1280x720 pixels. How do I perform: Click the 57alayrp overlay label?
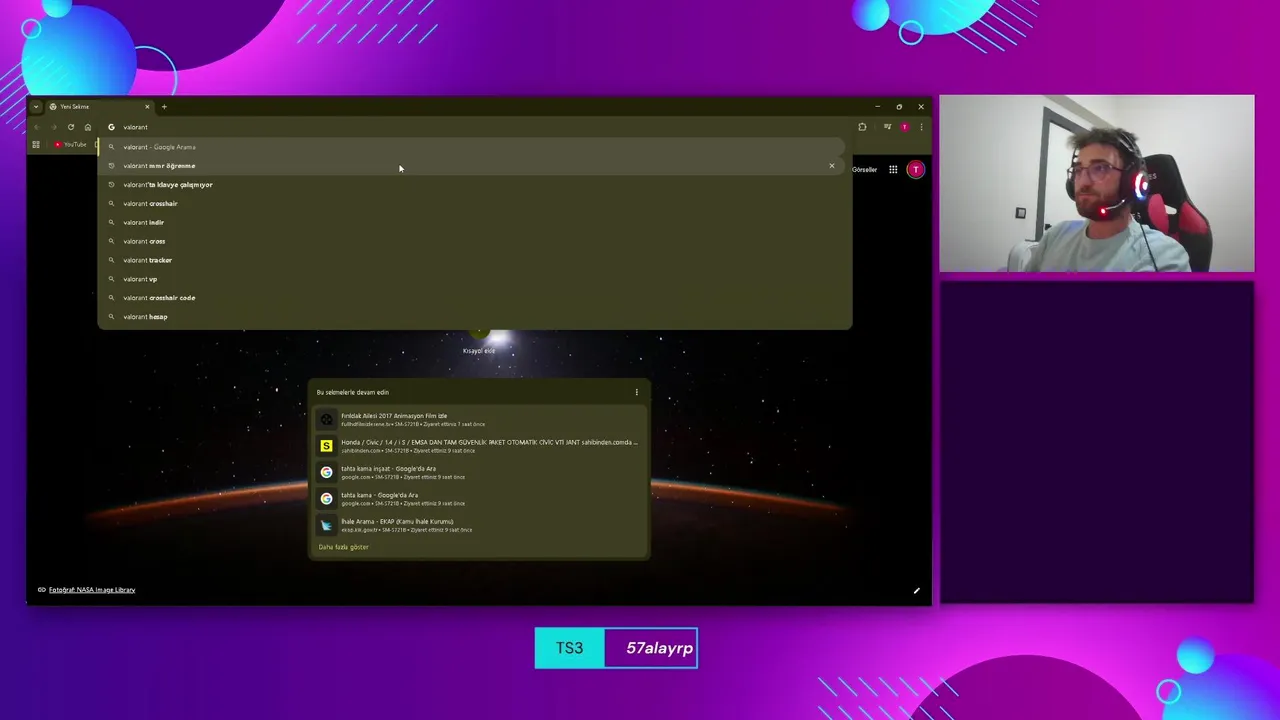659,648
